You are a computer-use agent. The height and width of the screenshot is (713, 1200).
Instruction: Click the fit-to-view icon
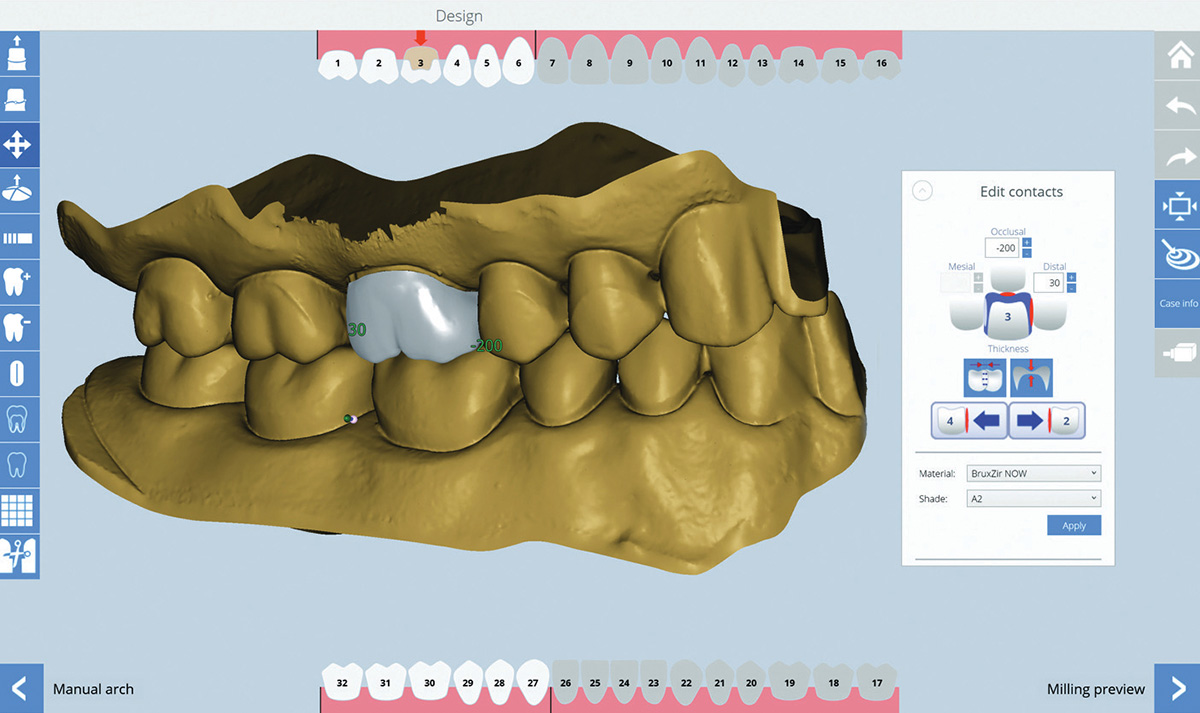[1177, 205]
